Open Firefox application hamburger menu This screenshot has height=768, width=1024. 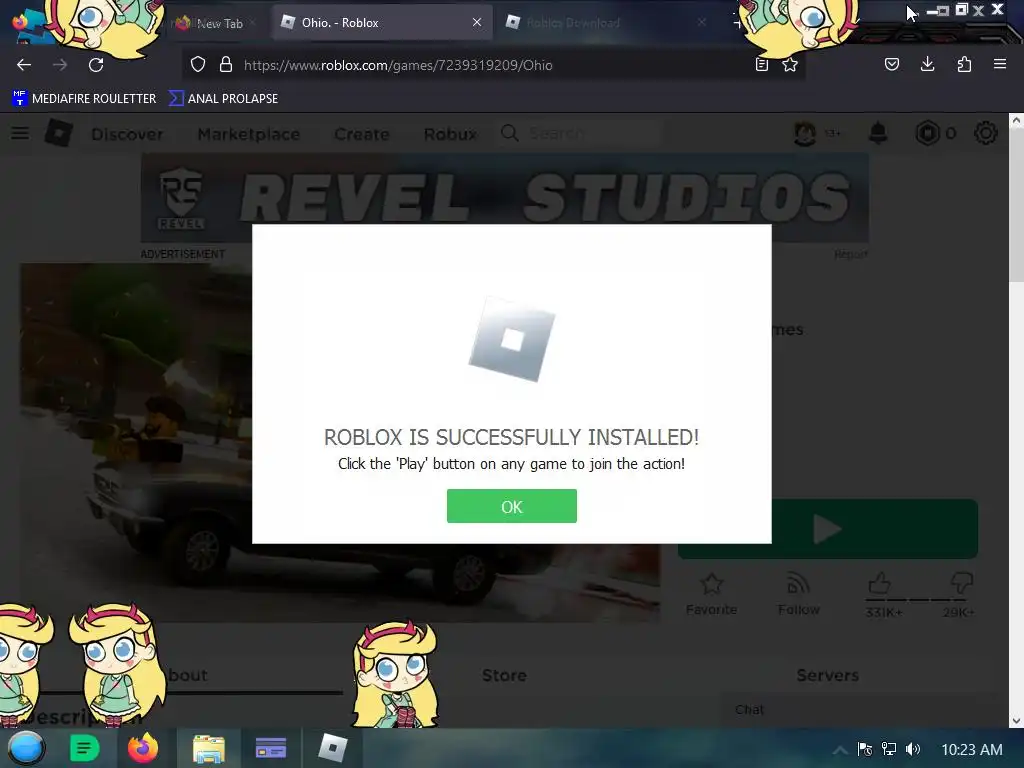[1000, 64]
